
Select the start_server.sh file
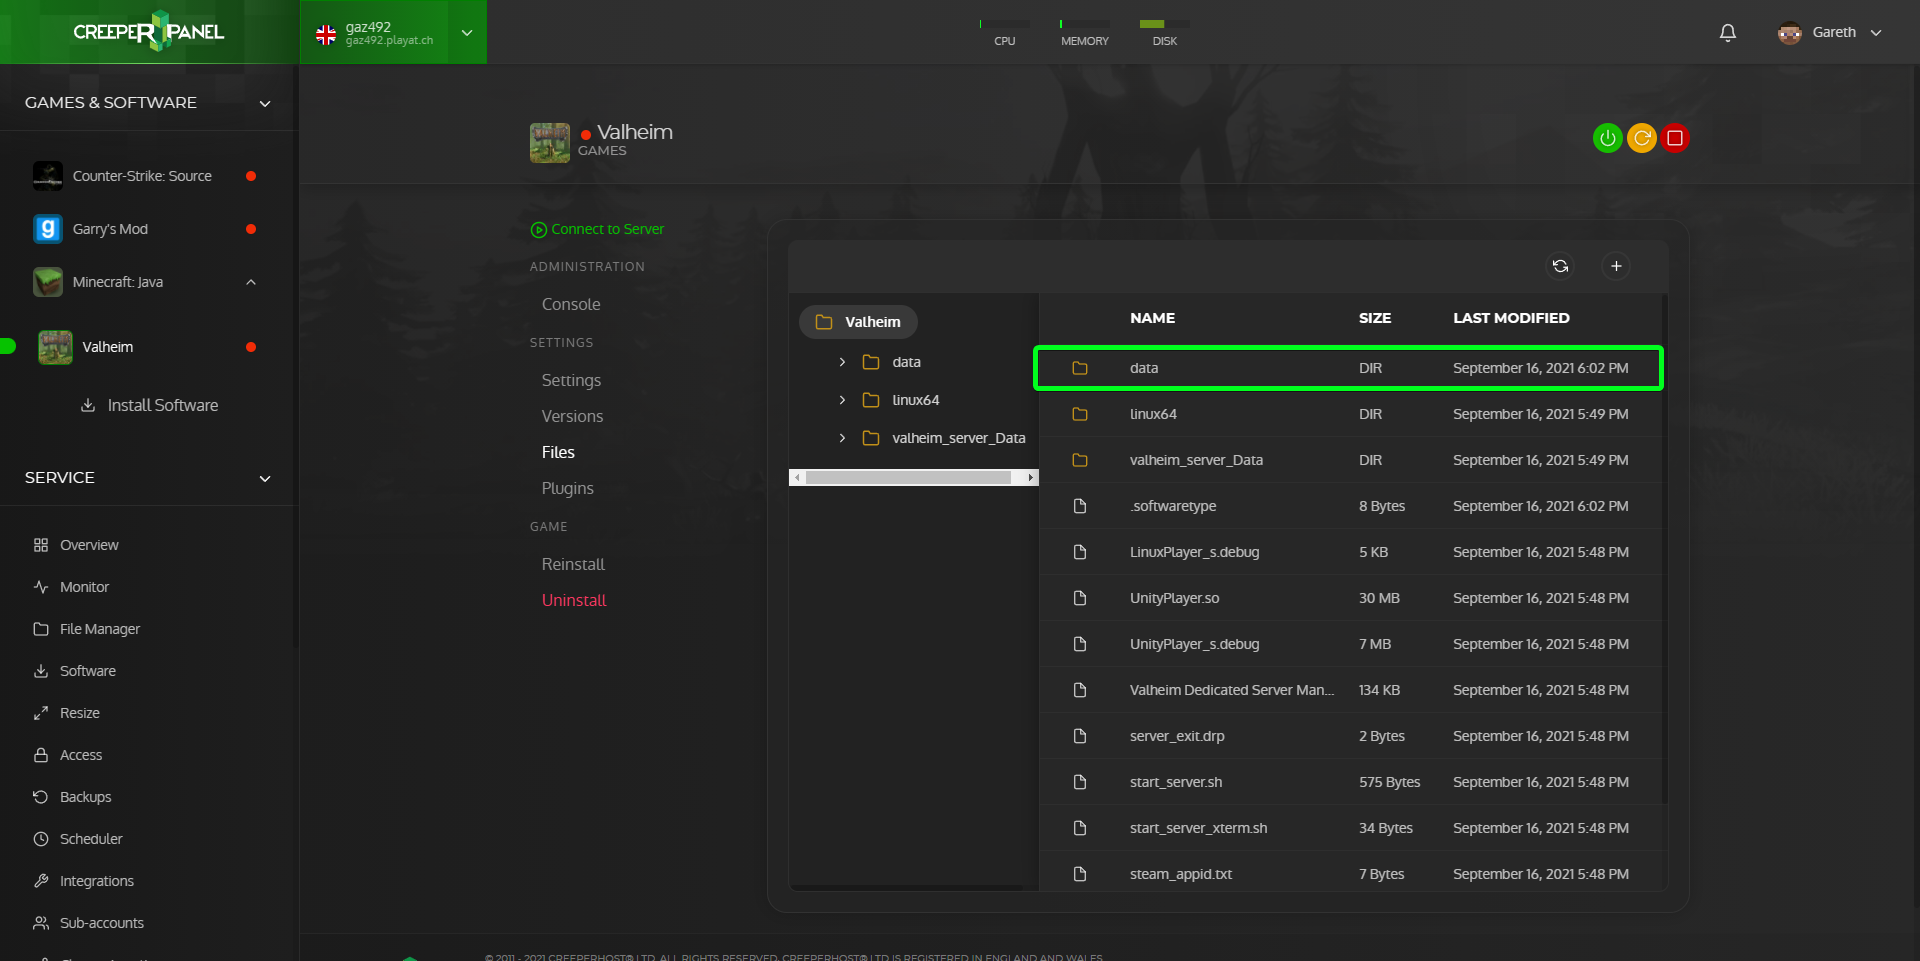[1350, 782]
